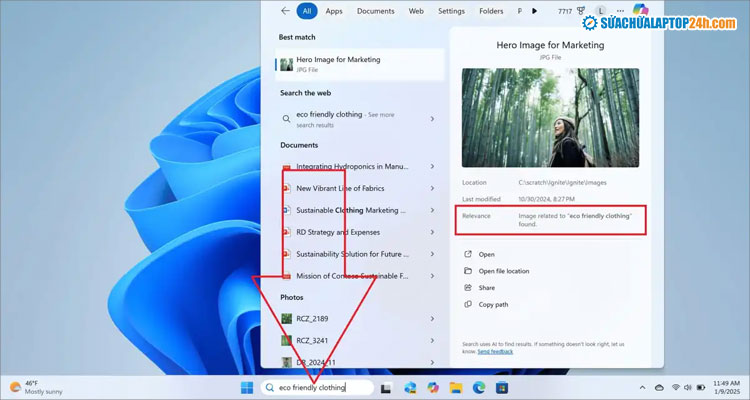Click the RCZ_2189 photo thumbnail icon
The height and width of the screenshot is (400, 750).
[287, 319]
